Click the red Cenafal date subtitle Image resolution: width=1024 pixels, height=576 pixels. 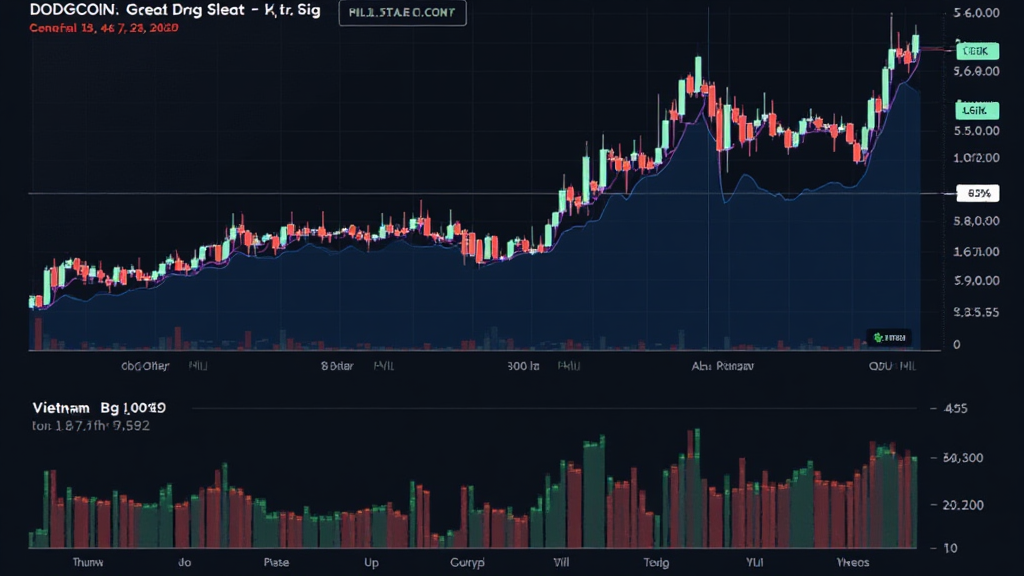(x=104, y=29)
